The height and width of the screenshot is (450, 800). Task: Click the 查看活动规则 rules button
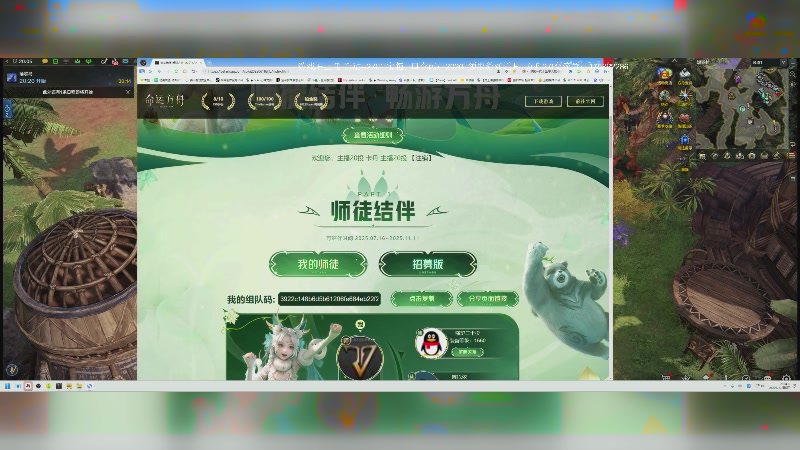(x=373, y=135)
